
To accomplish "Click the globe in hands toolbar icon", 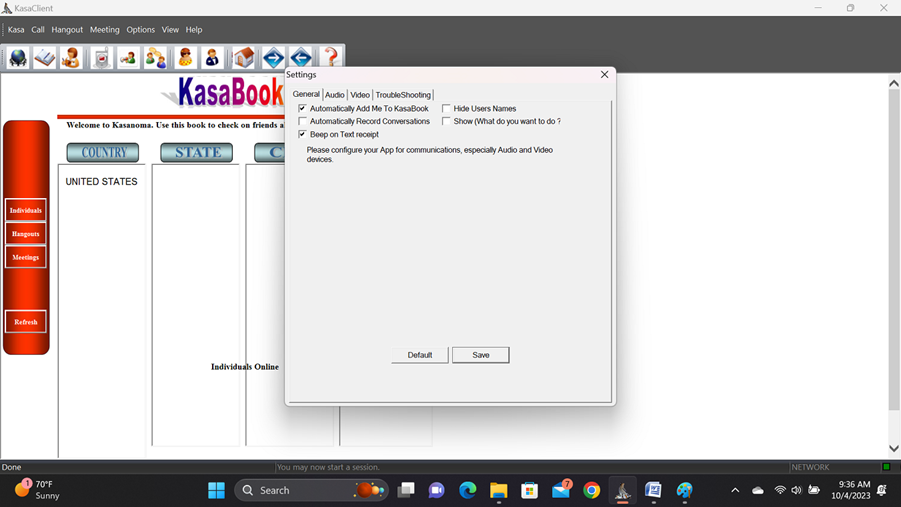I will point(18,57).
